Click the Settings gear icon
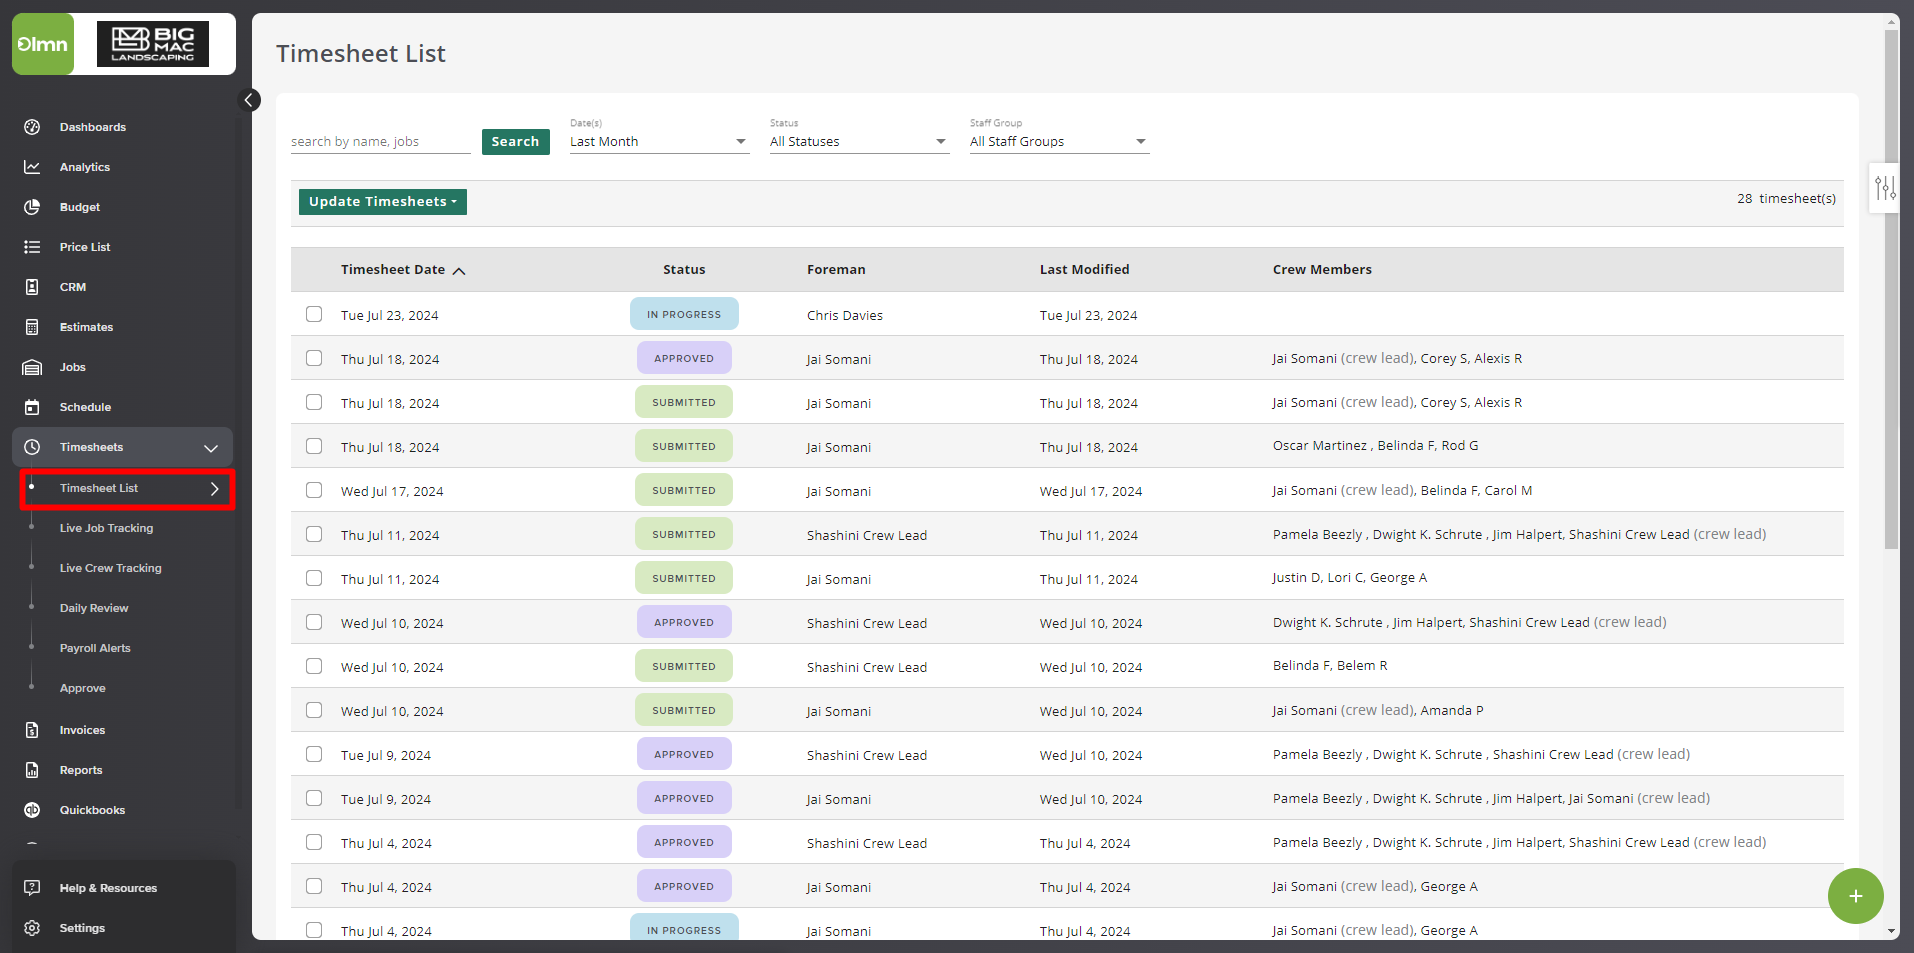The height and width of the screenshot is (953, 1914). [x=32, y=928]
